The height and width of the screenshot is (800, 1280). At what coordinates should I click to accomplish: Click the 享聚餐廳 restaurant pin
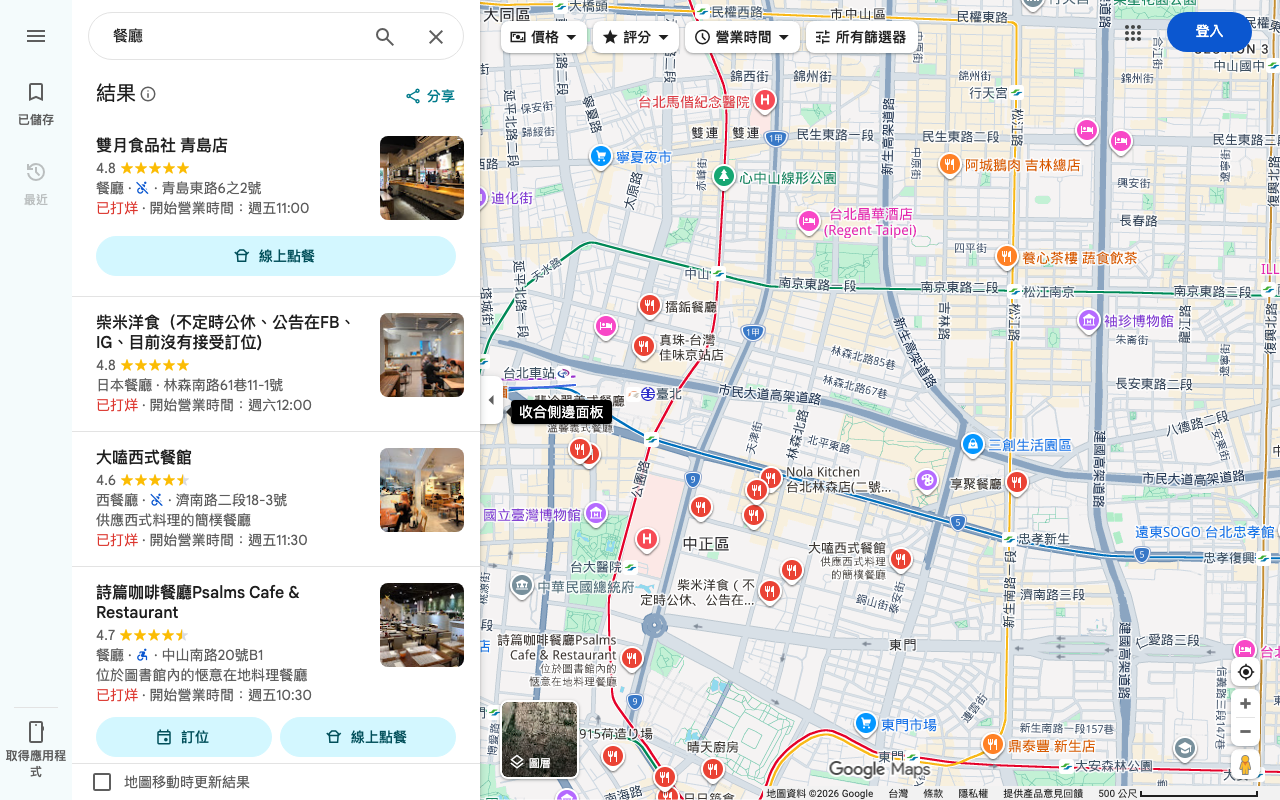pyautogui.click(x=1017, y=483)
